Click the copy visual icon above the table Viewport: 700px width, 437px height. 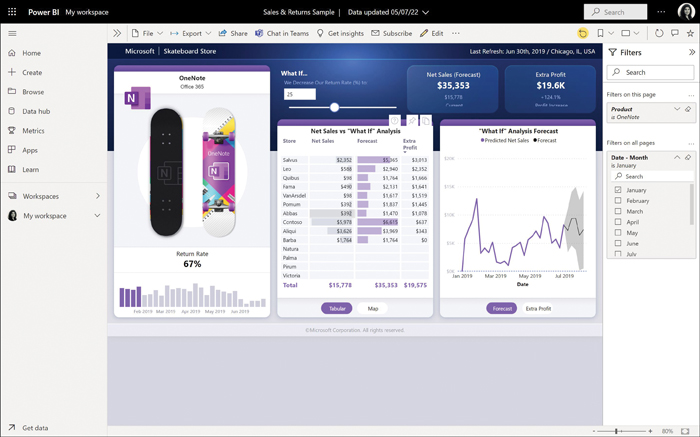[426, 121]
